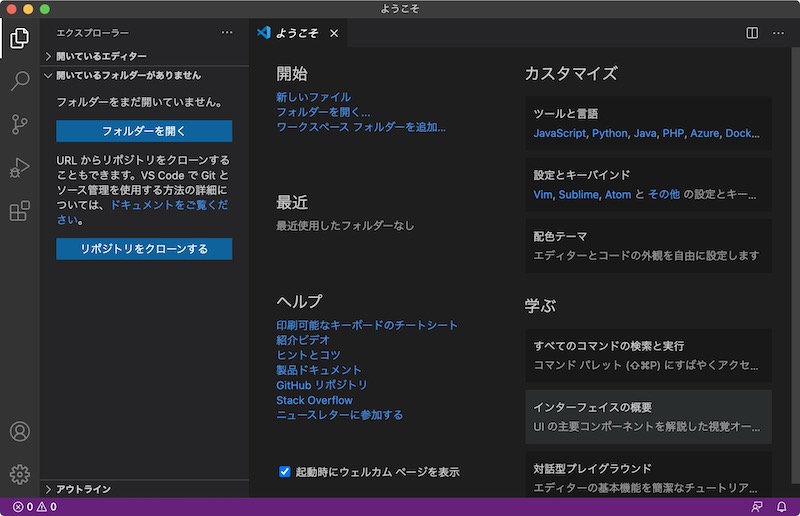
Task: Open the 配色テーマ card
Action: pyautogui.click(x=648, y=246)
